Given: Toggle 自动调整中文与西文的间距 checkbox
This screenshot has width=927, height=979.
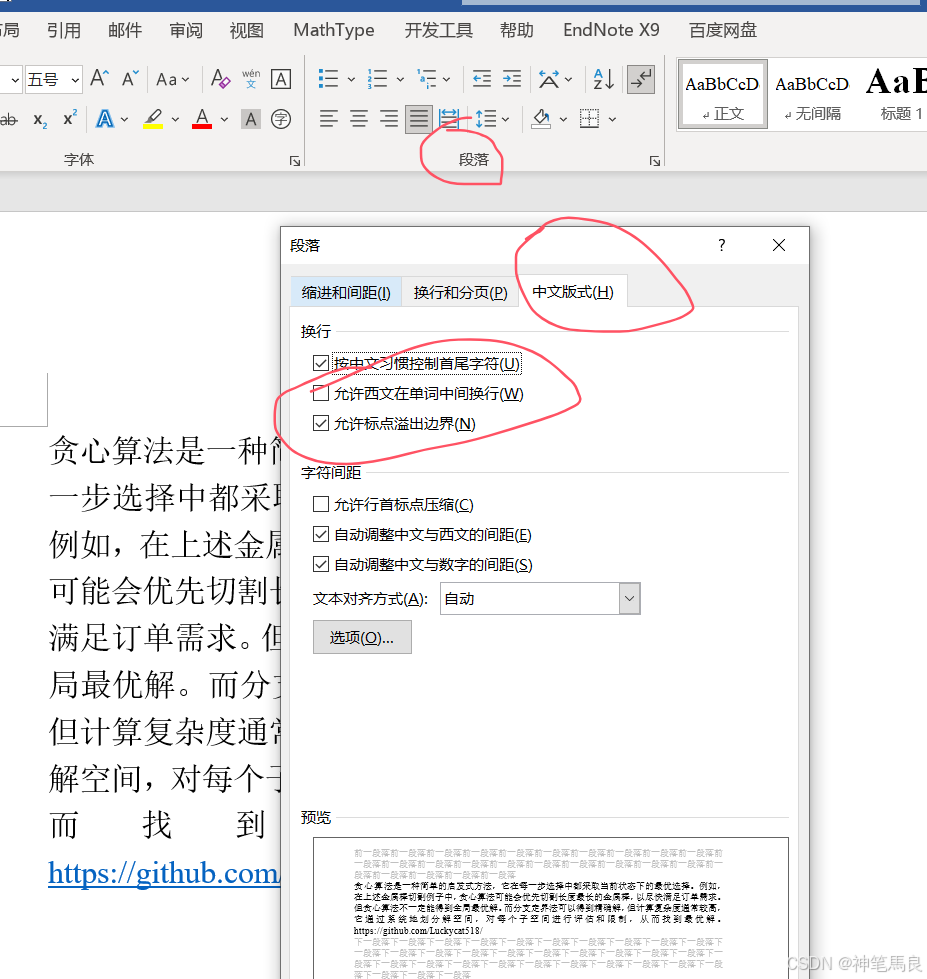Looking at the screenshot, I should pos(321,534).
